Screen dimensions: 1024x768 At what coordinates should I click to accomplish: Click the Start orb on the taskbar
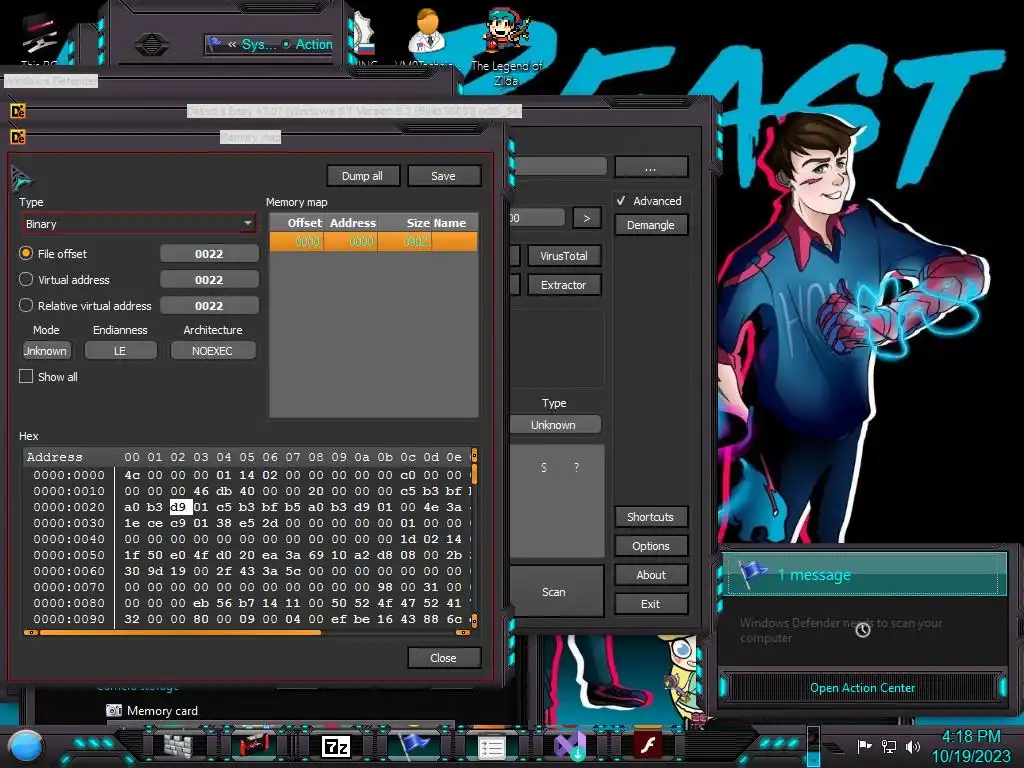[x=26, y=746]
